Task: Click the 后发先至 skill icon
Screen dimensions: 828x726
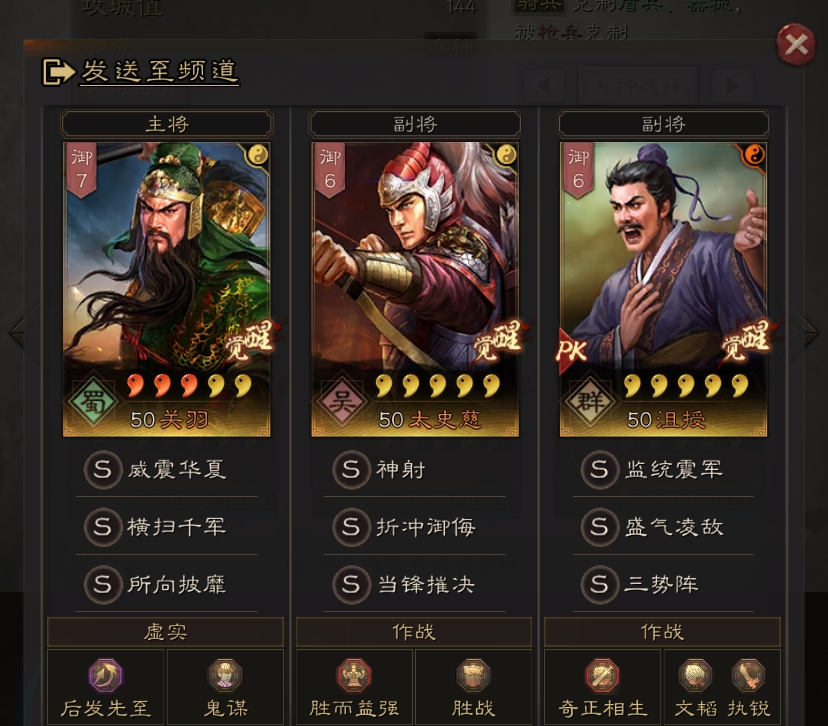Action: coord(106,675)
